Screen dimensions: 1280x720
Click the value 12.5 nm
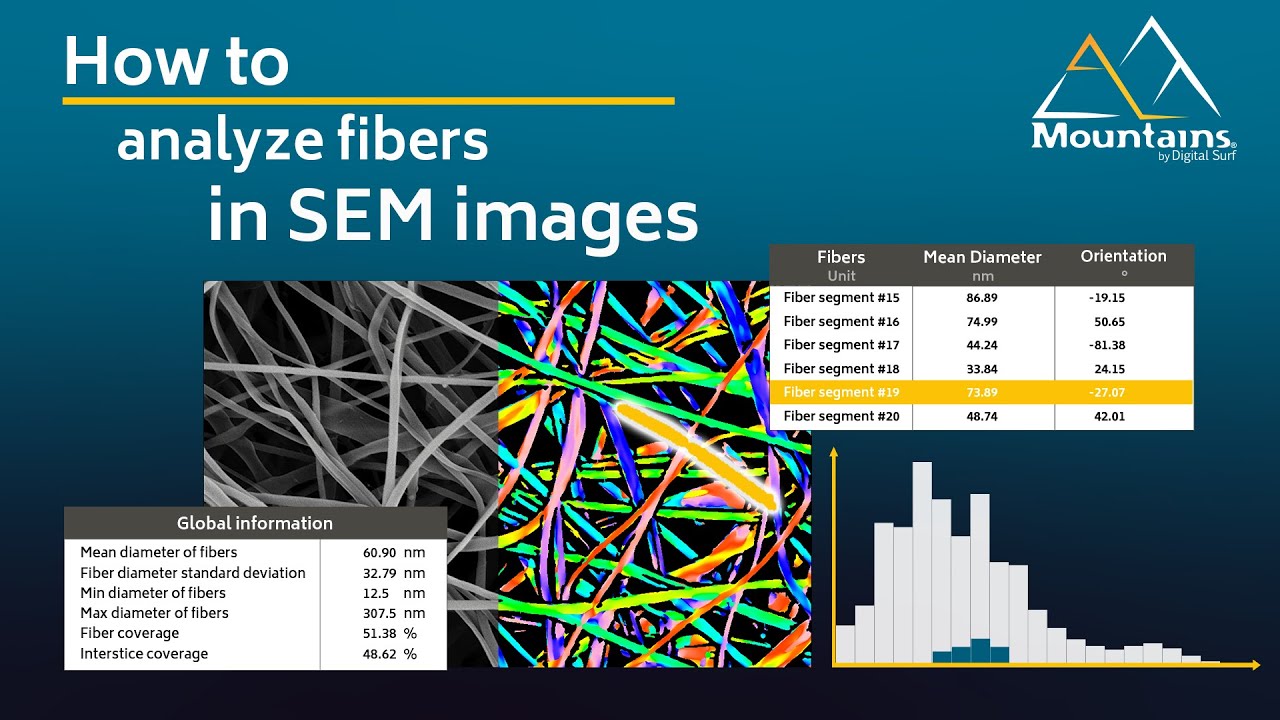coord(394,593)
